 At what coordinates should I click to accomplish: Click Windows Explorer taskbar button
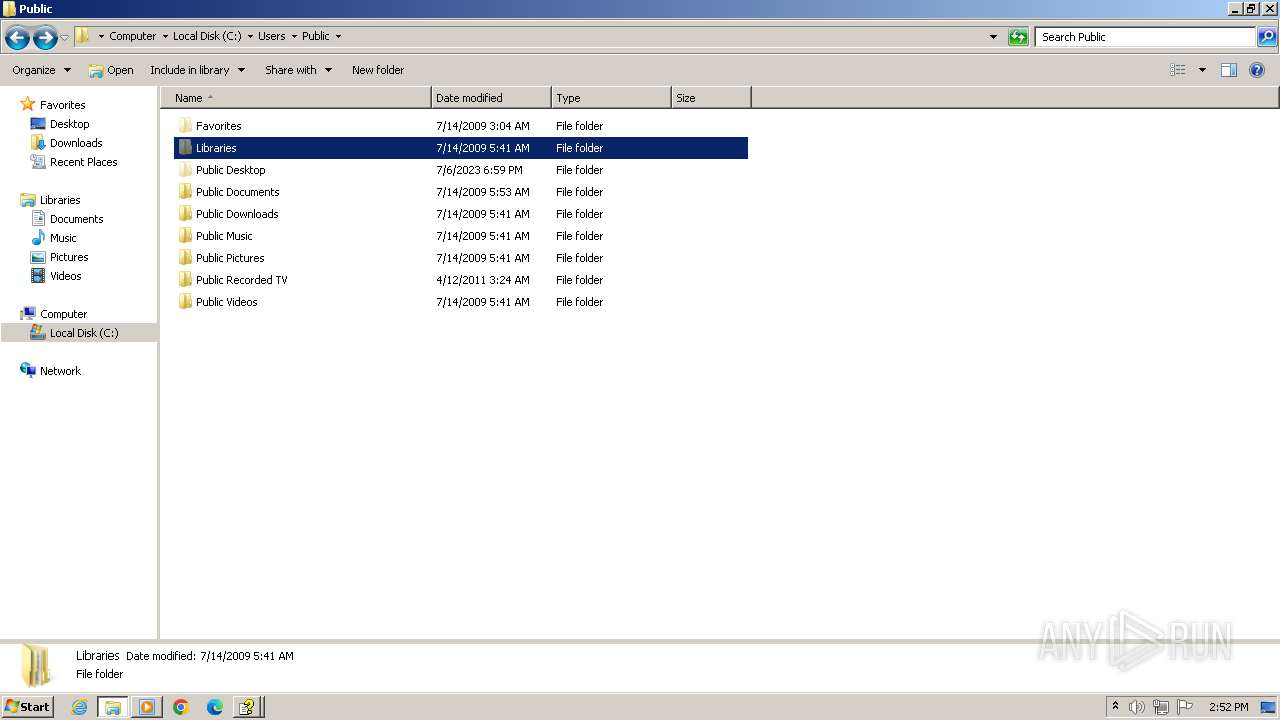tap(113, 707)
